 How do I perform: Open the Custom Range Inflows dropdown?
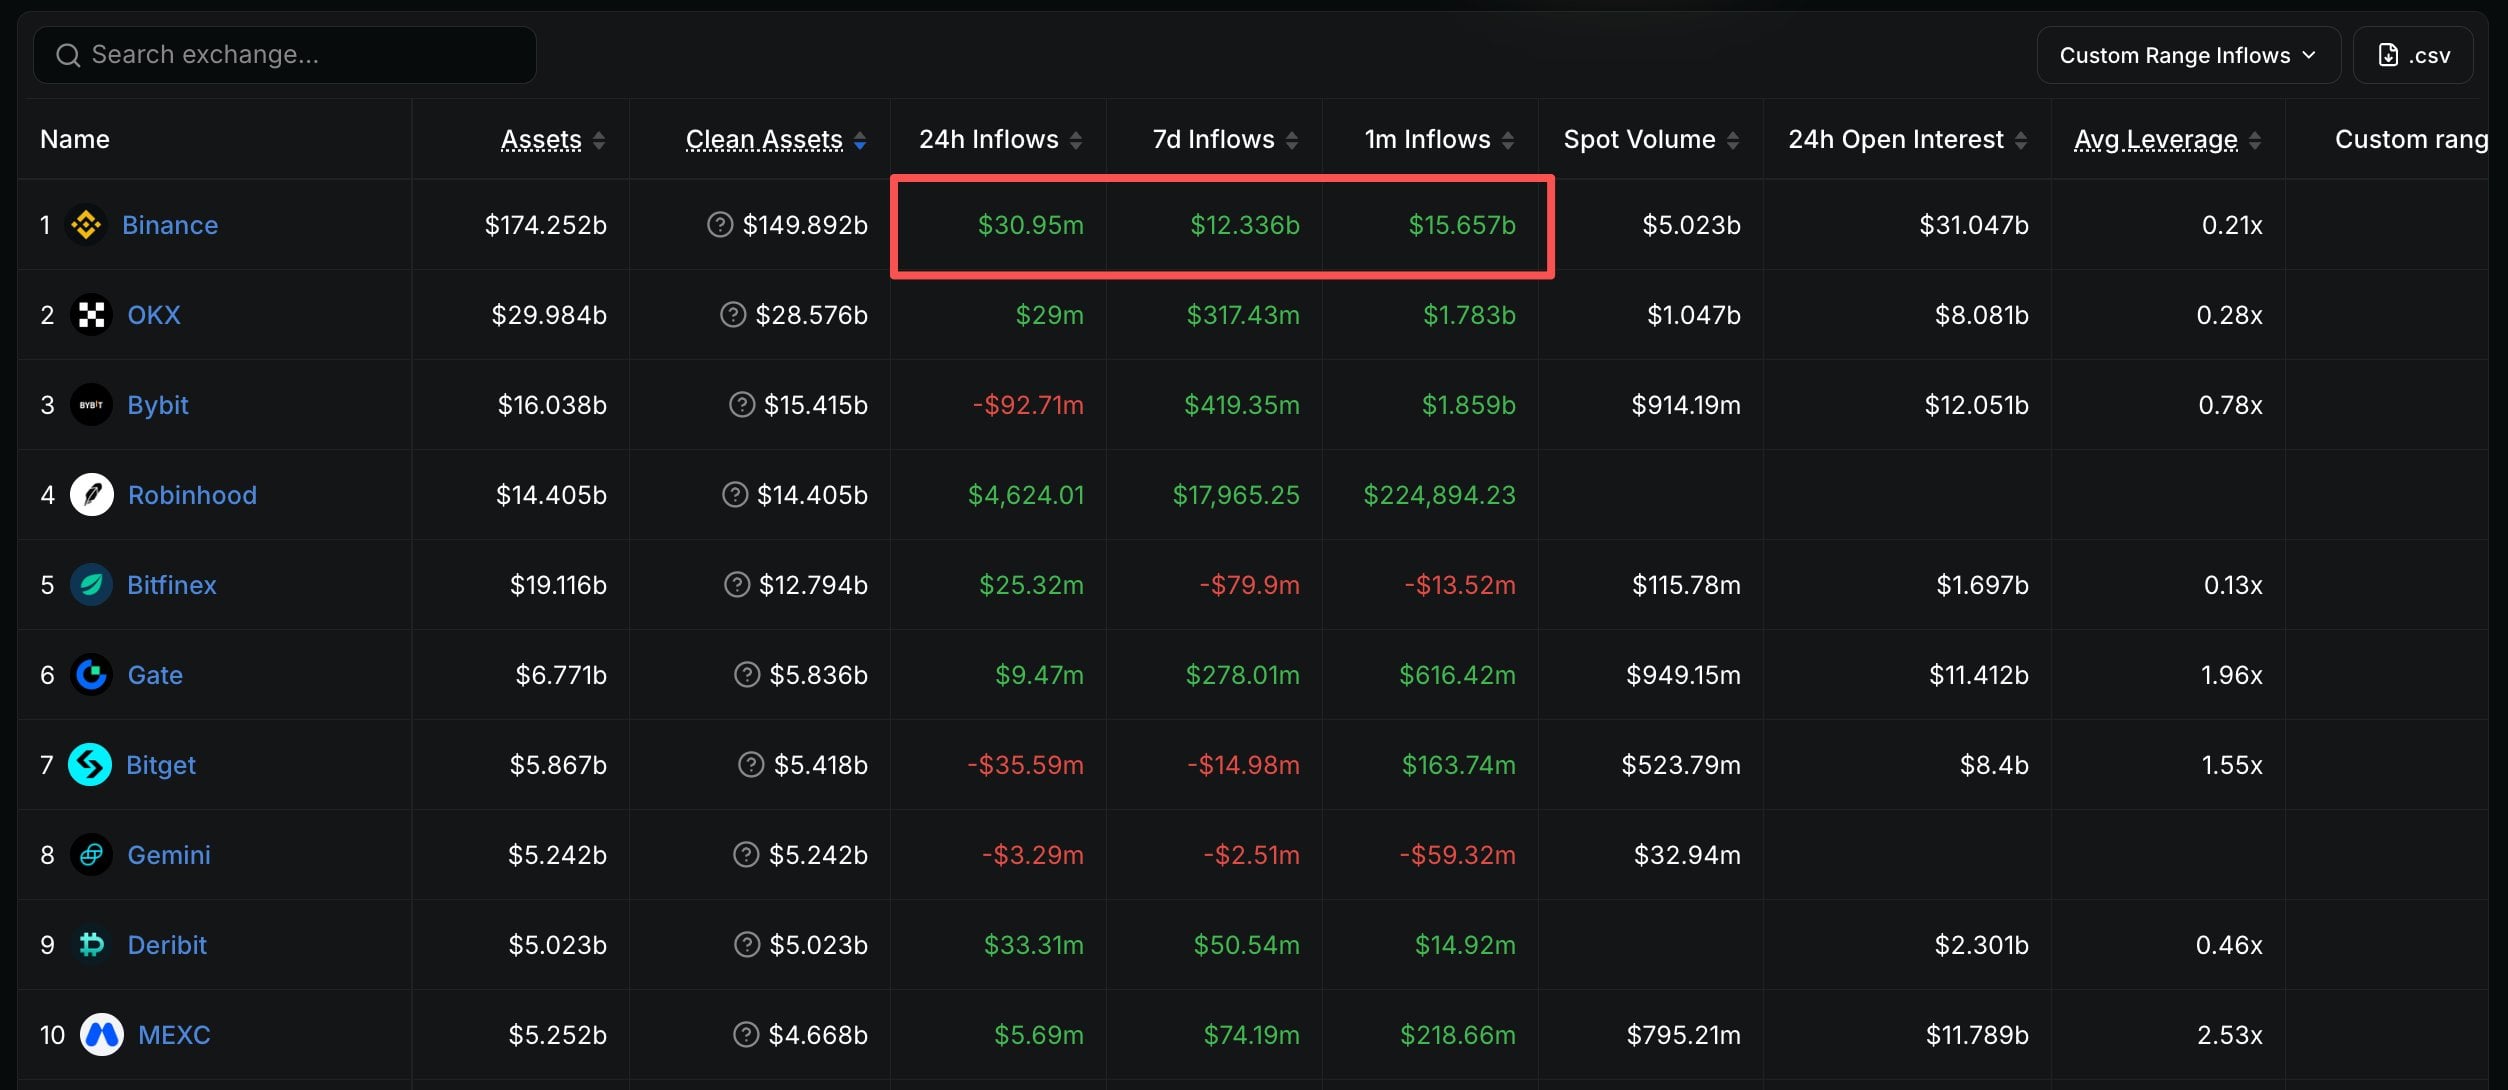[x=2188, y=55]
